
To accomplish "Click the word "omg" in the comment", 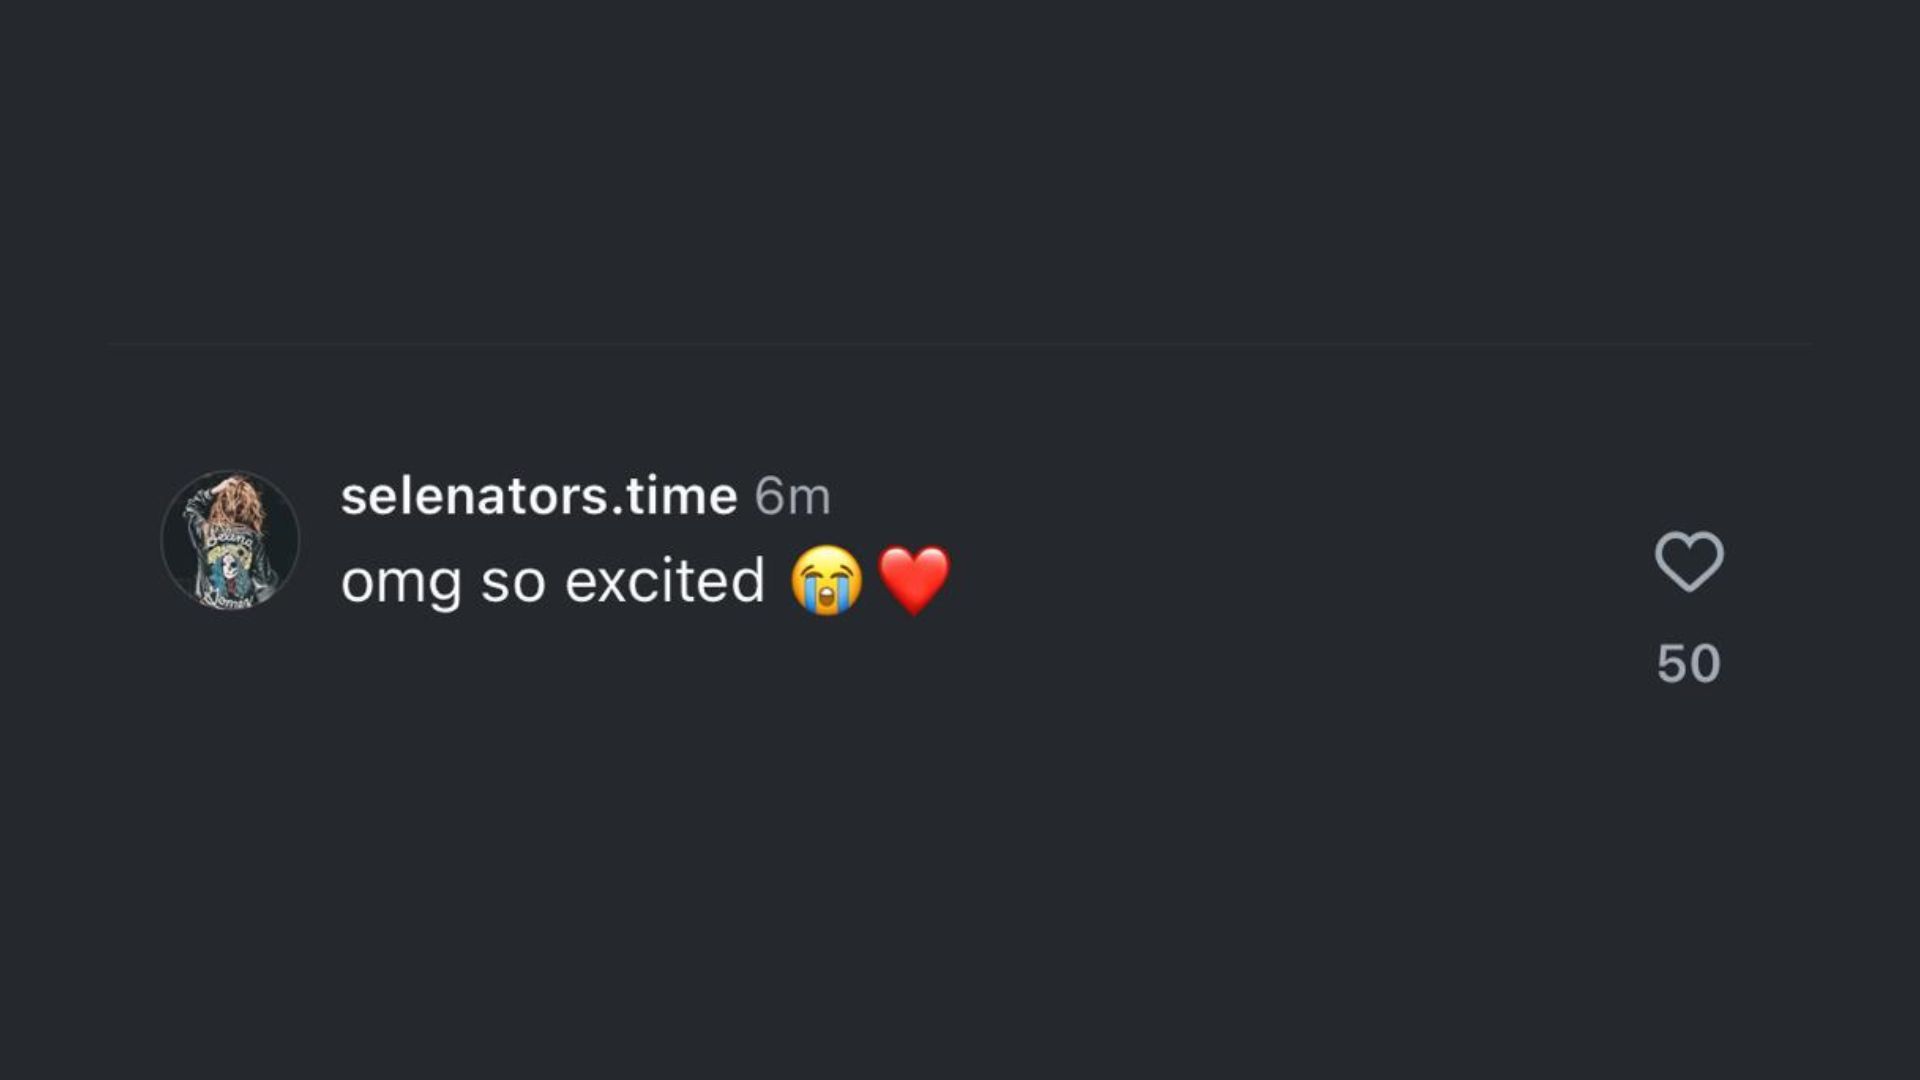I will 400,583.
